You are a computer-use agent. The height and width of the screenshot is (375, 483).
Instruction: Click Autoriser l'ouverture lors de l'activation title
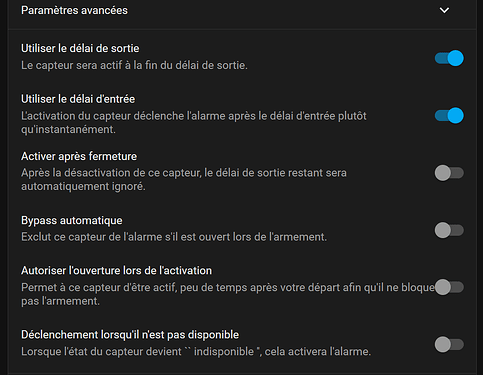[116, 271]
